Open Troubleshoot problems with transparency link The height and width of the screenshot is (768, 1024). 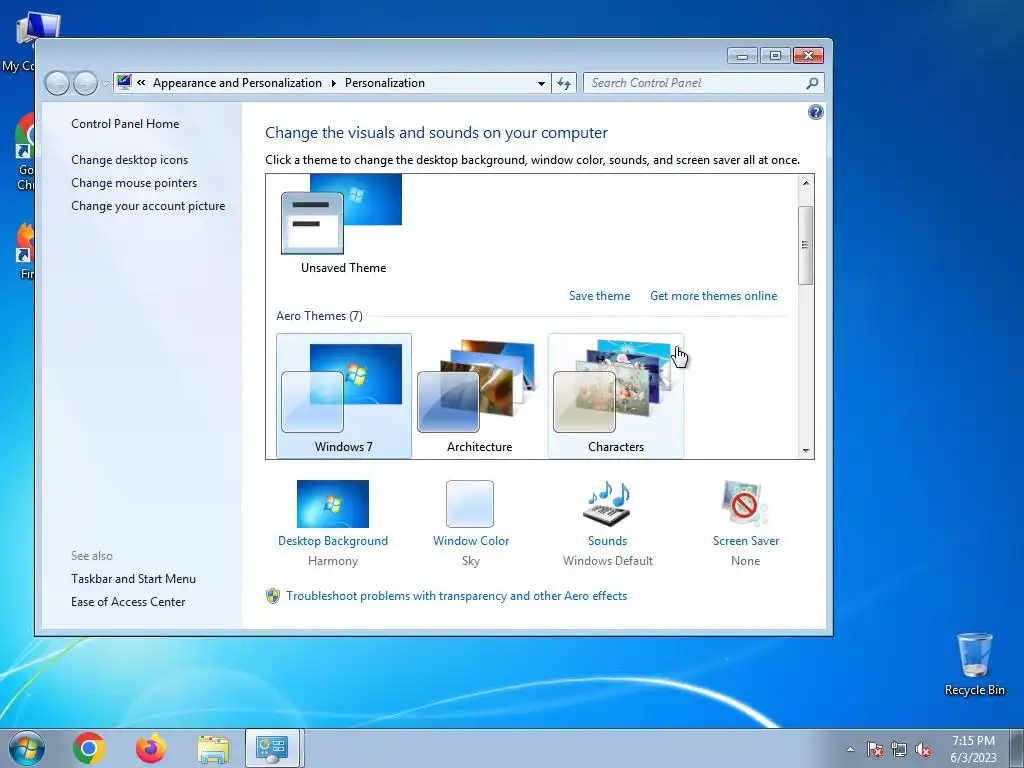(456, 596)
